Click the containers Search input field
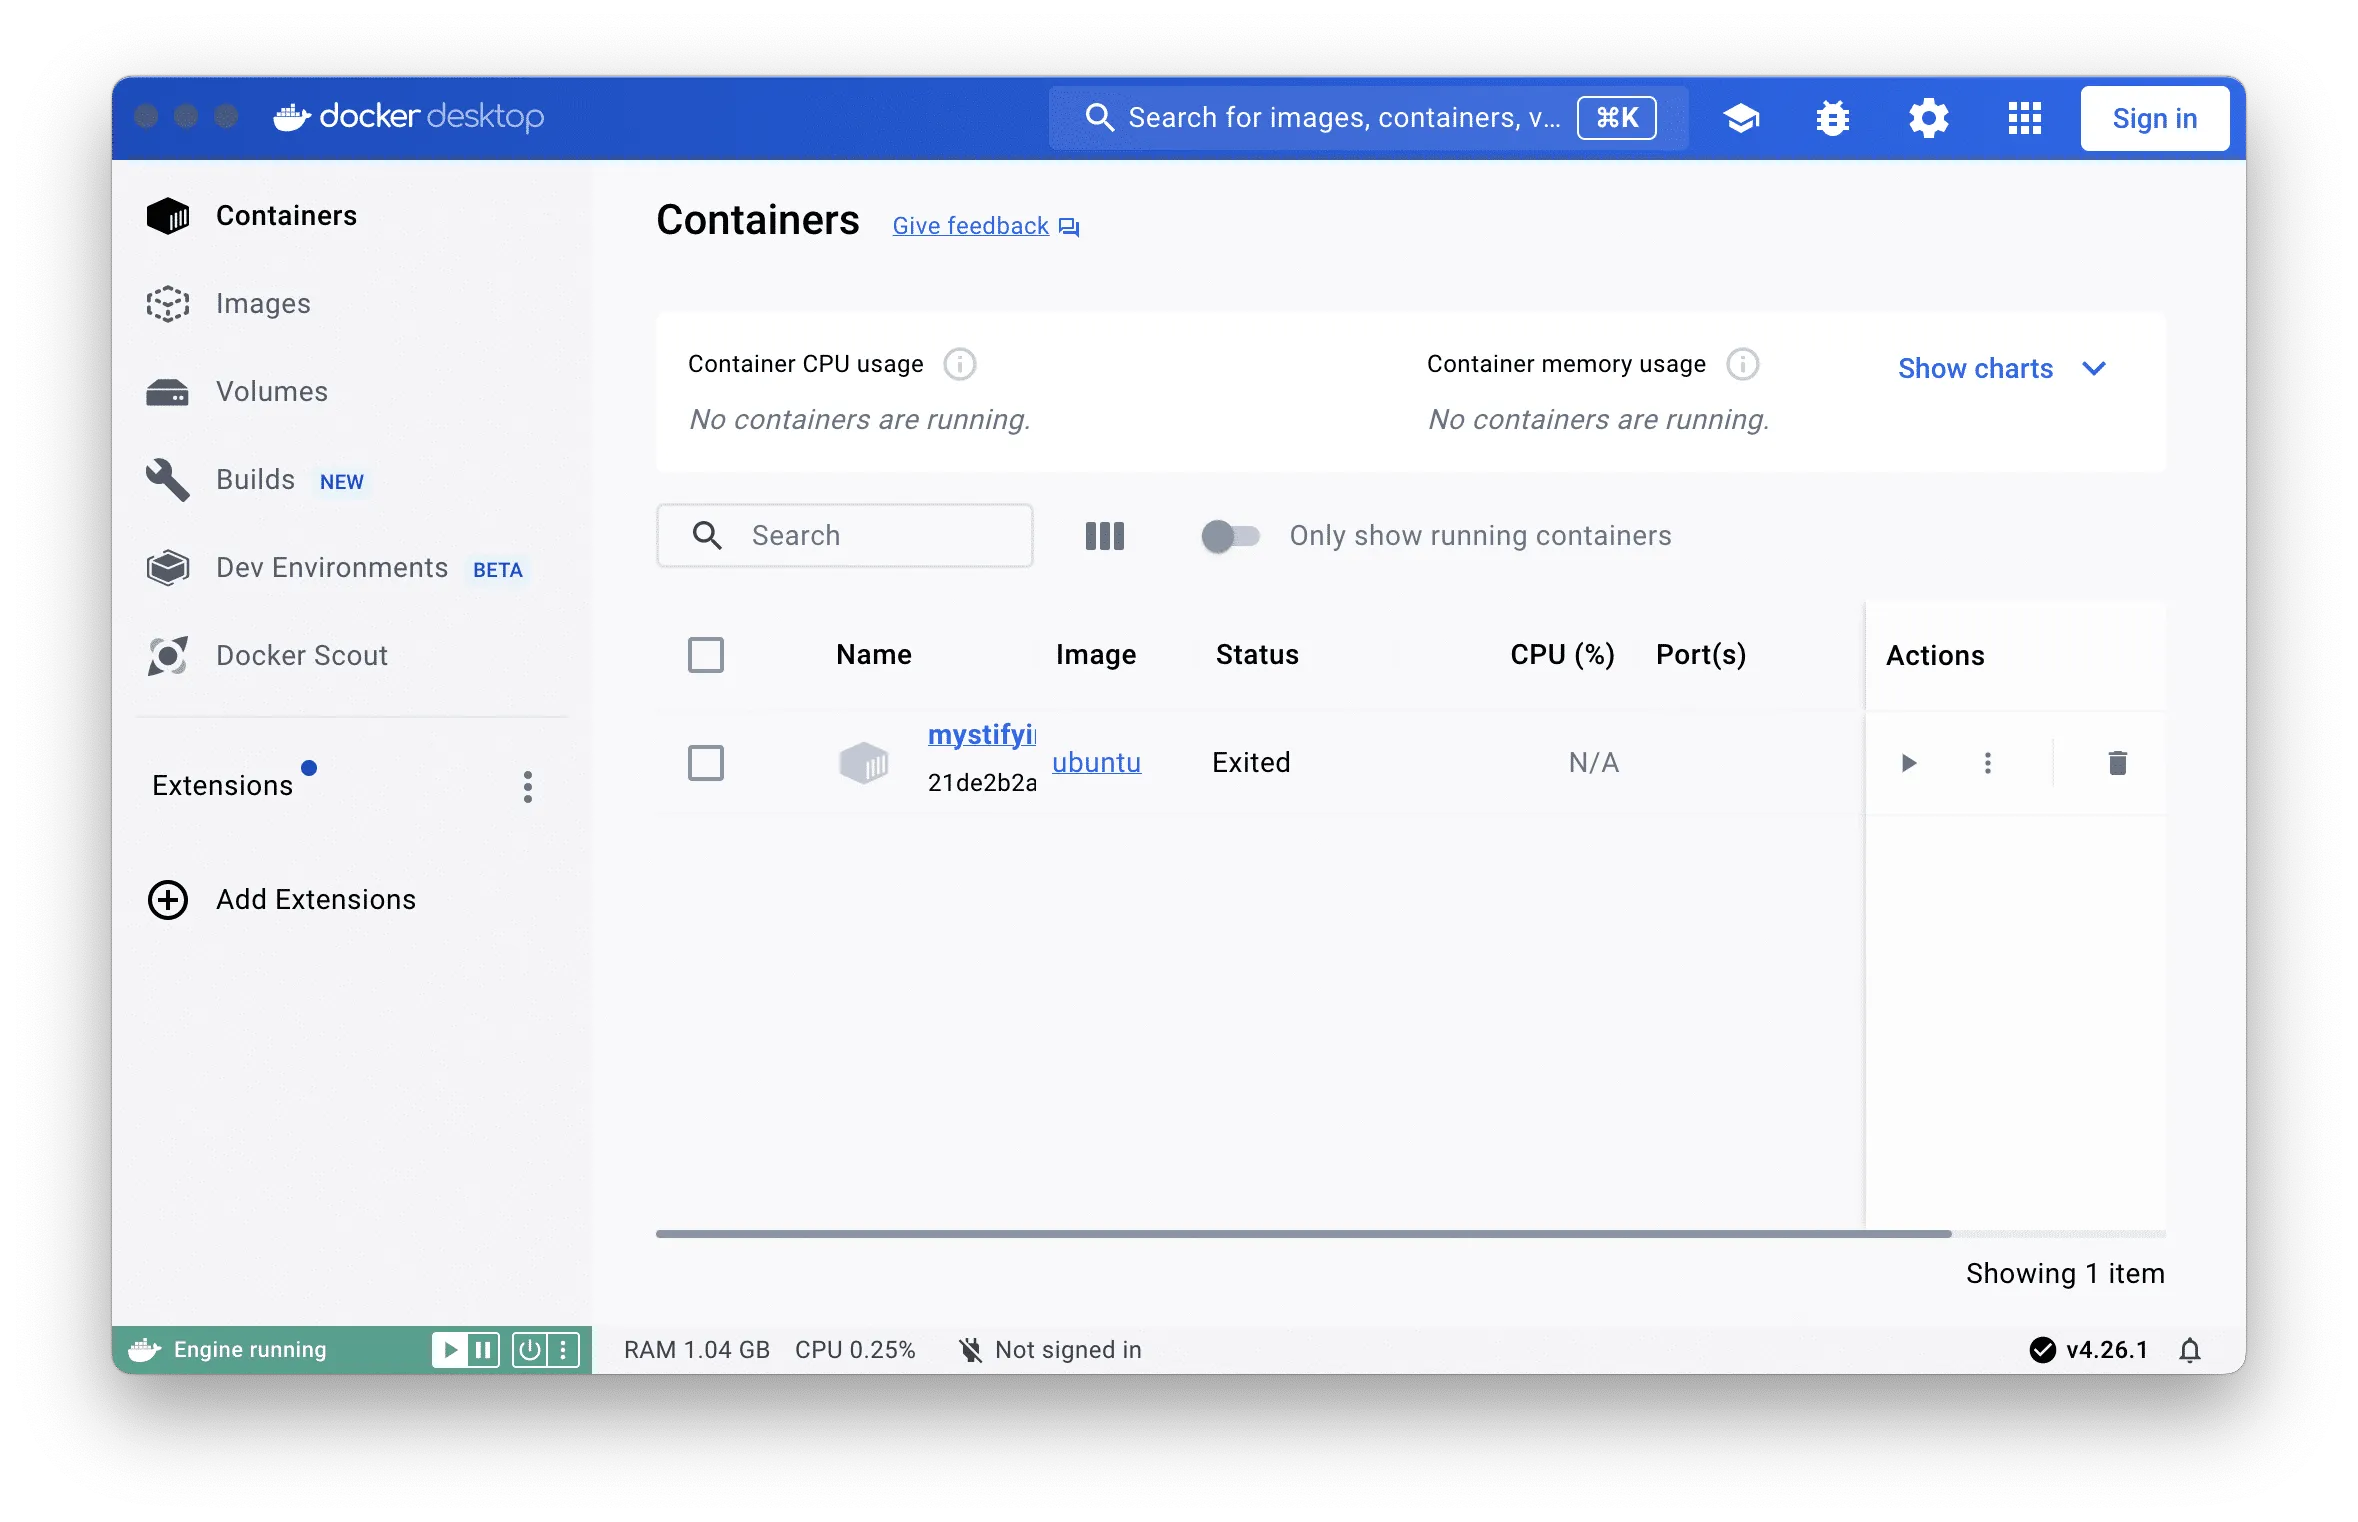This screenshot has height=1522, width=2358. coord(844,536)
